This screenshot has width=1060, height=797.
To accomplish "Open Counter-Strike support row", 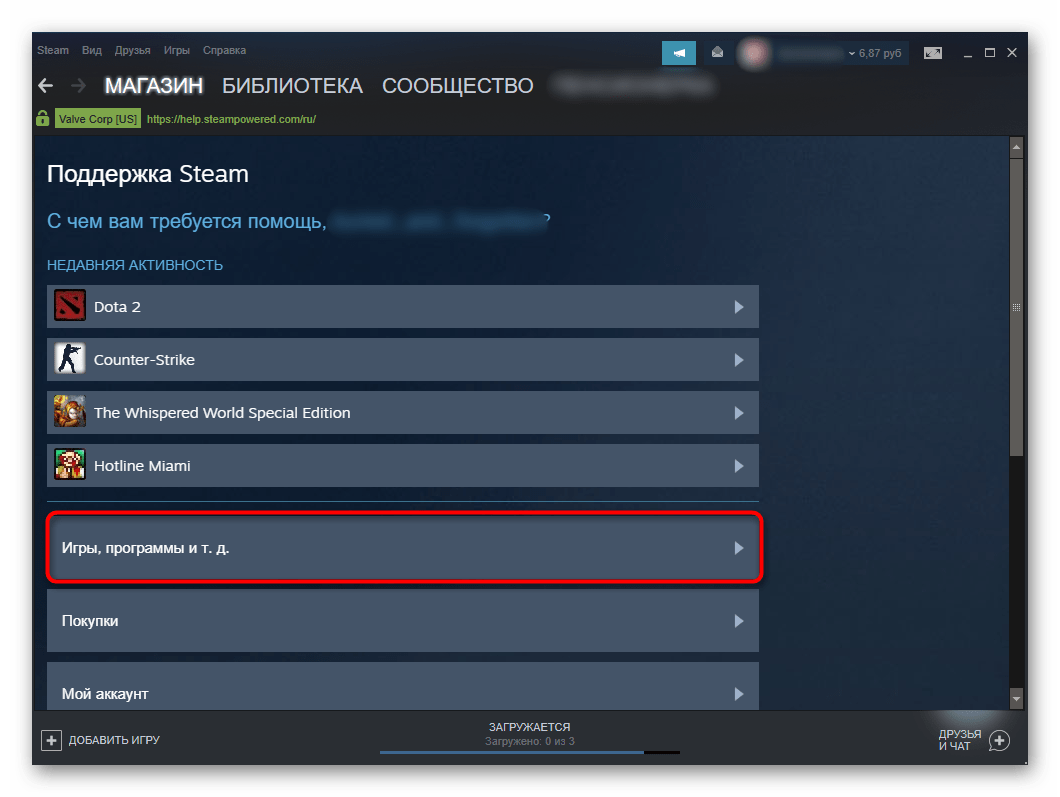I will [x=403, y=360].
